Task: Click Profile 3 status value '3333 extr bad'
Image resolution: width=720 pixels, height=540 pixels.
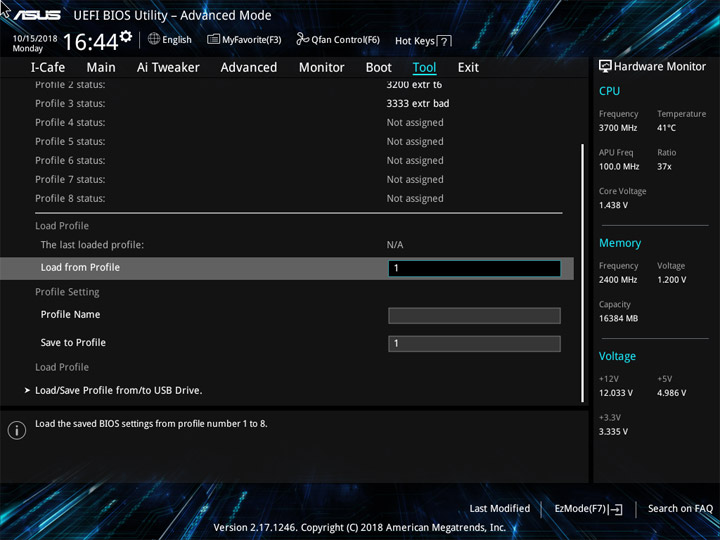Action: (418, 103)
